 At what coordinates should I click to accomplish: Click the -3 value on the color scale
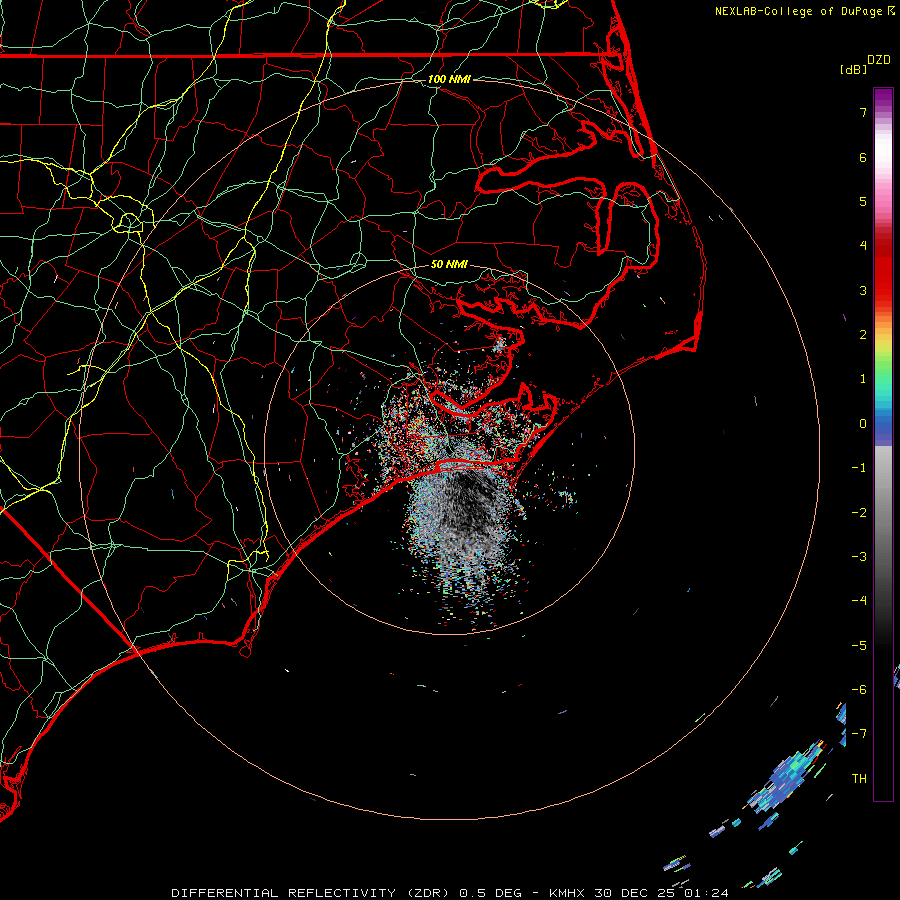pos(859,557)
